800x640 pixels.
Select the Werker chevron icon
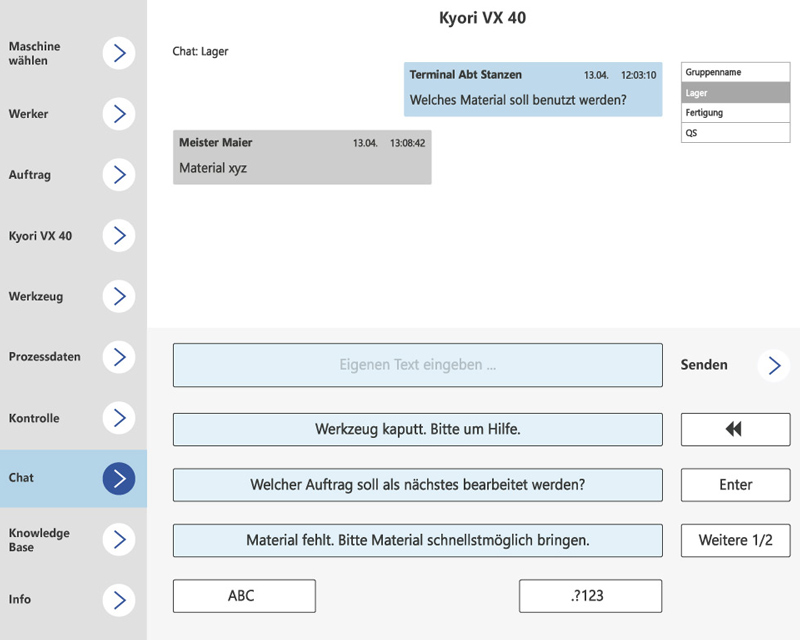118,114
